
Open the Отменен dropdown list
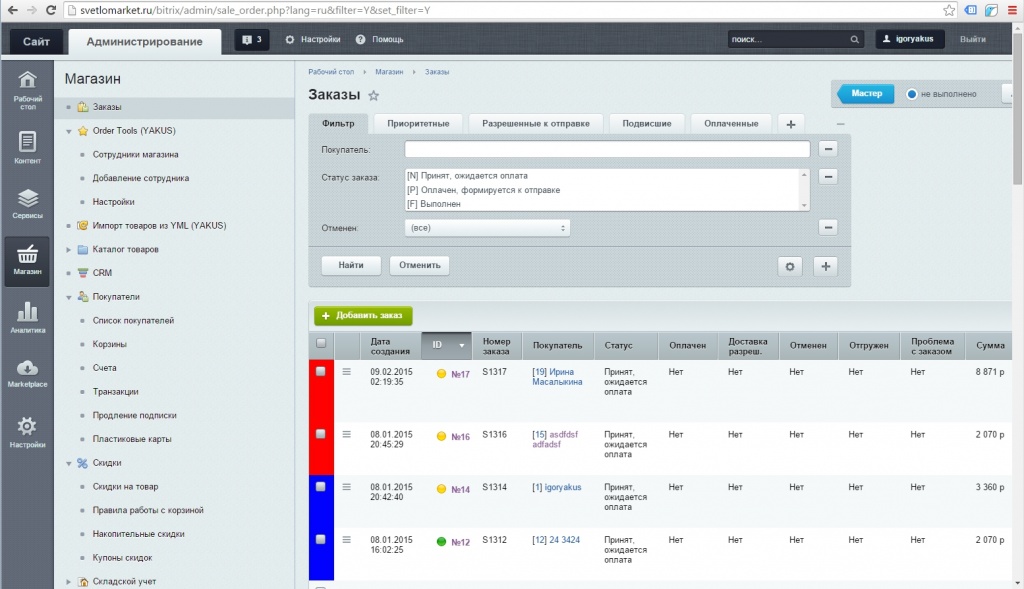(x=487, y=228)
